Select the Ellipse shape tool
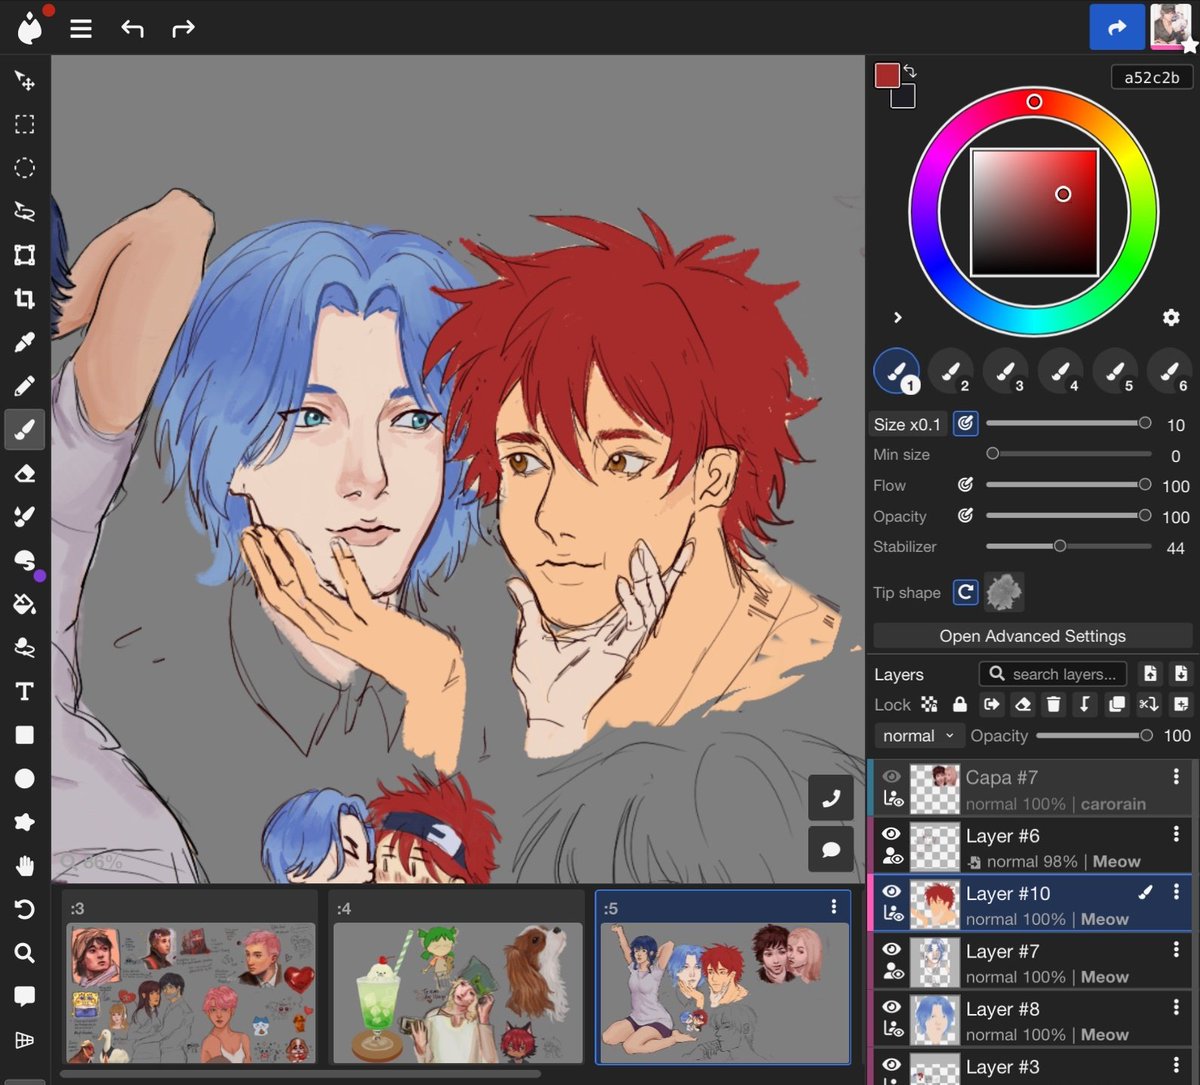 (x=25, y=778)
